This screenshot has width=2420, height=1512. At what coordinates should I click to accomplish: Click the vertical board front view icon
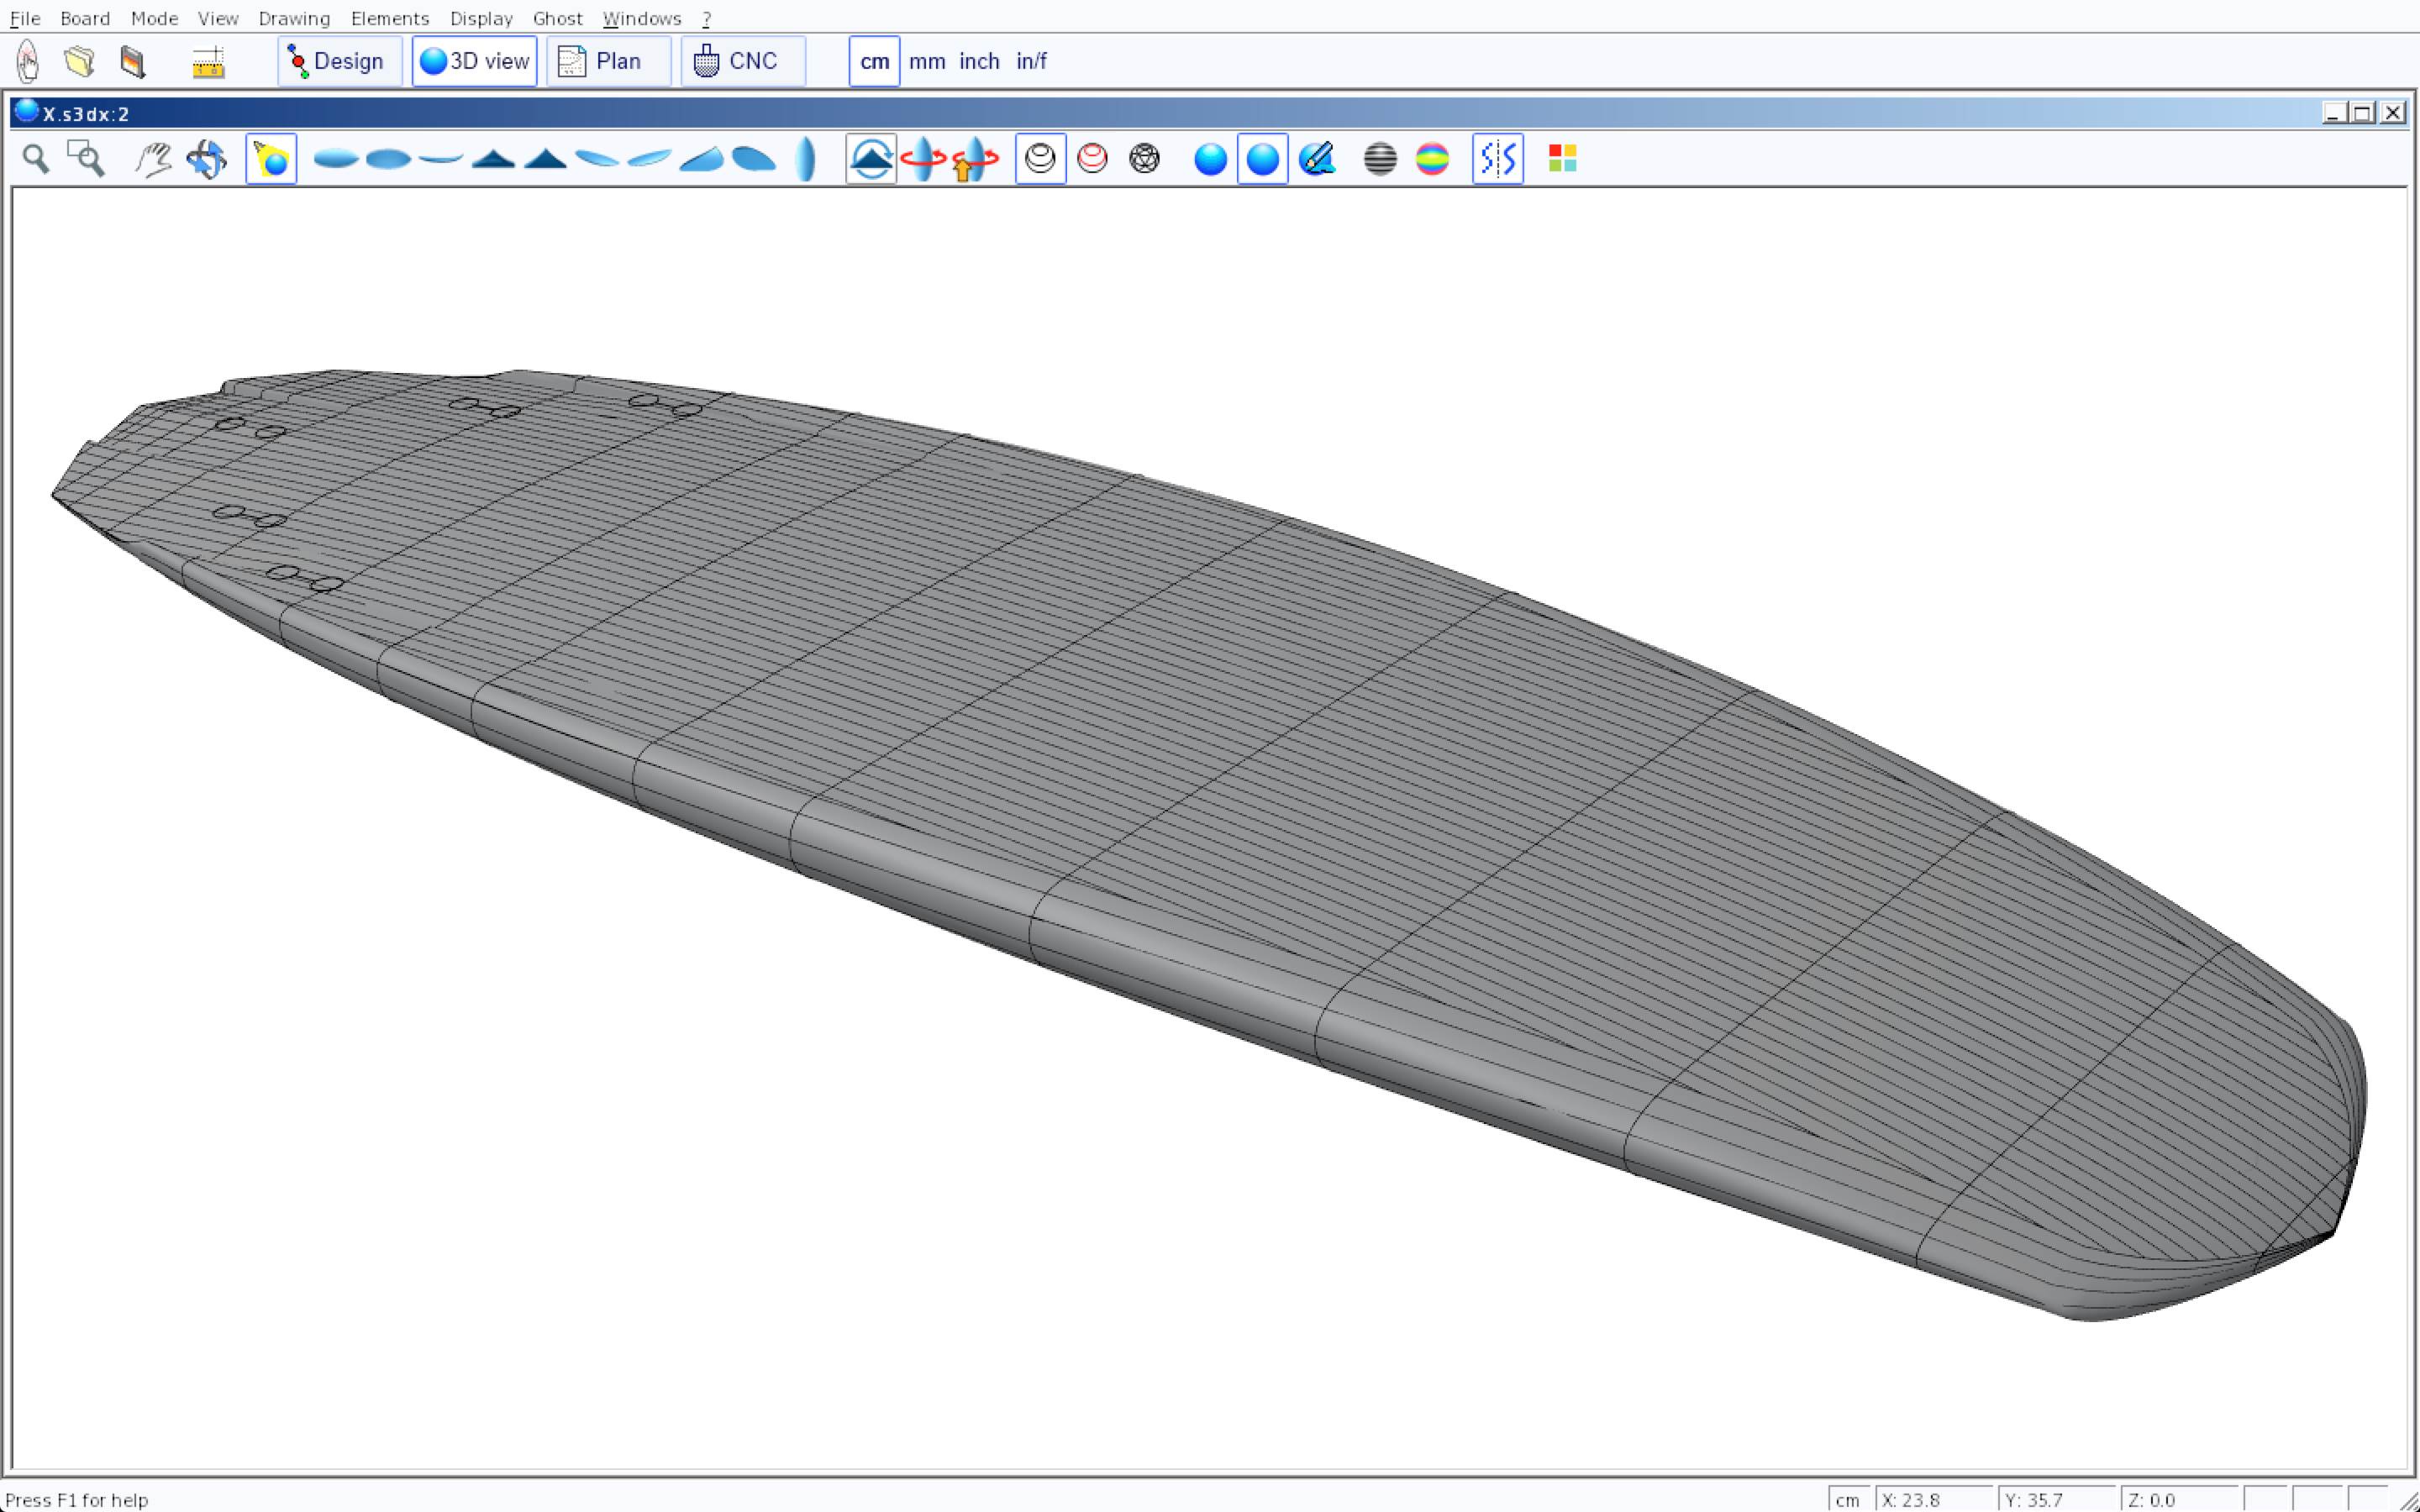[x=805, y=159]
